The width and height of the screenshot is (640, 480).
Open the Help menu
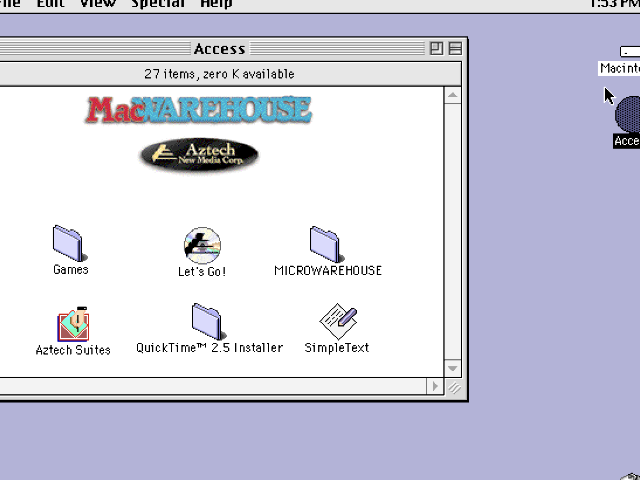click(x=216, y=4)
